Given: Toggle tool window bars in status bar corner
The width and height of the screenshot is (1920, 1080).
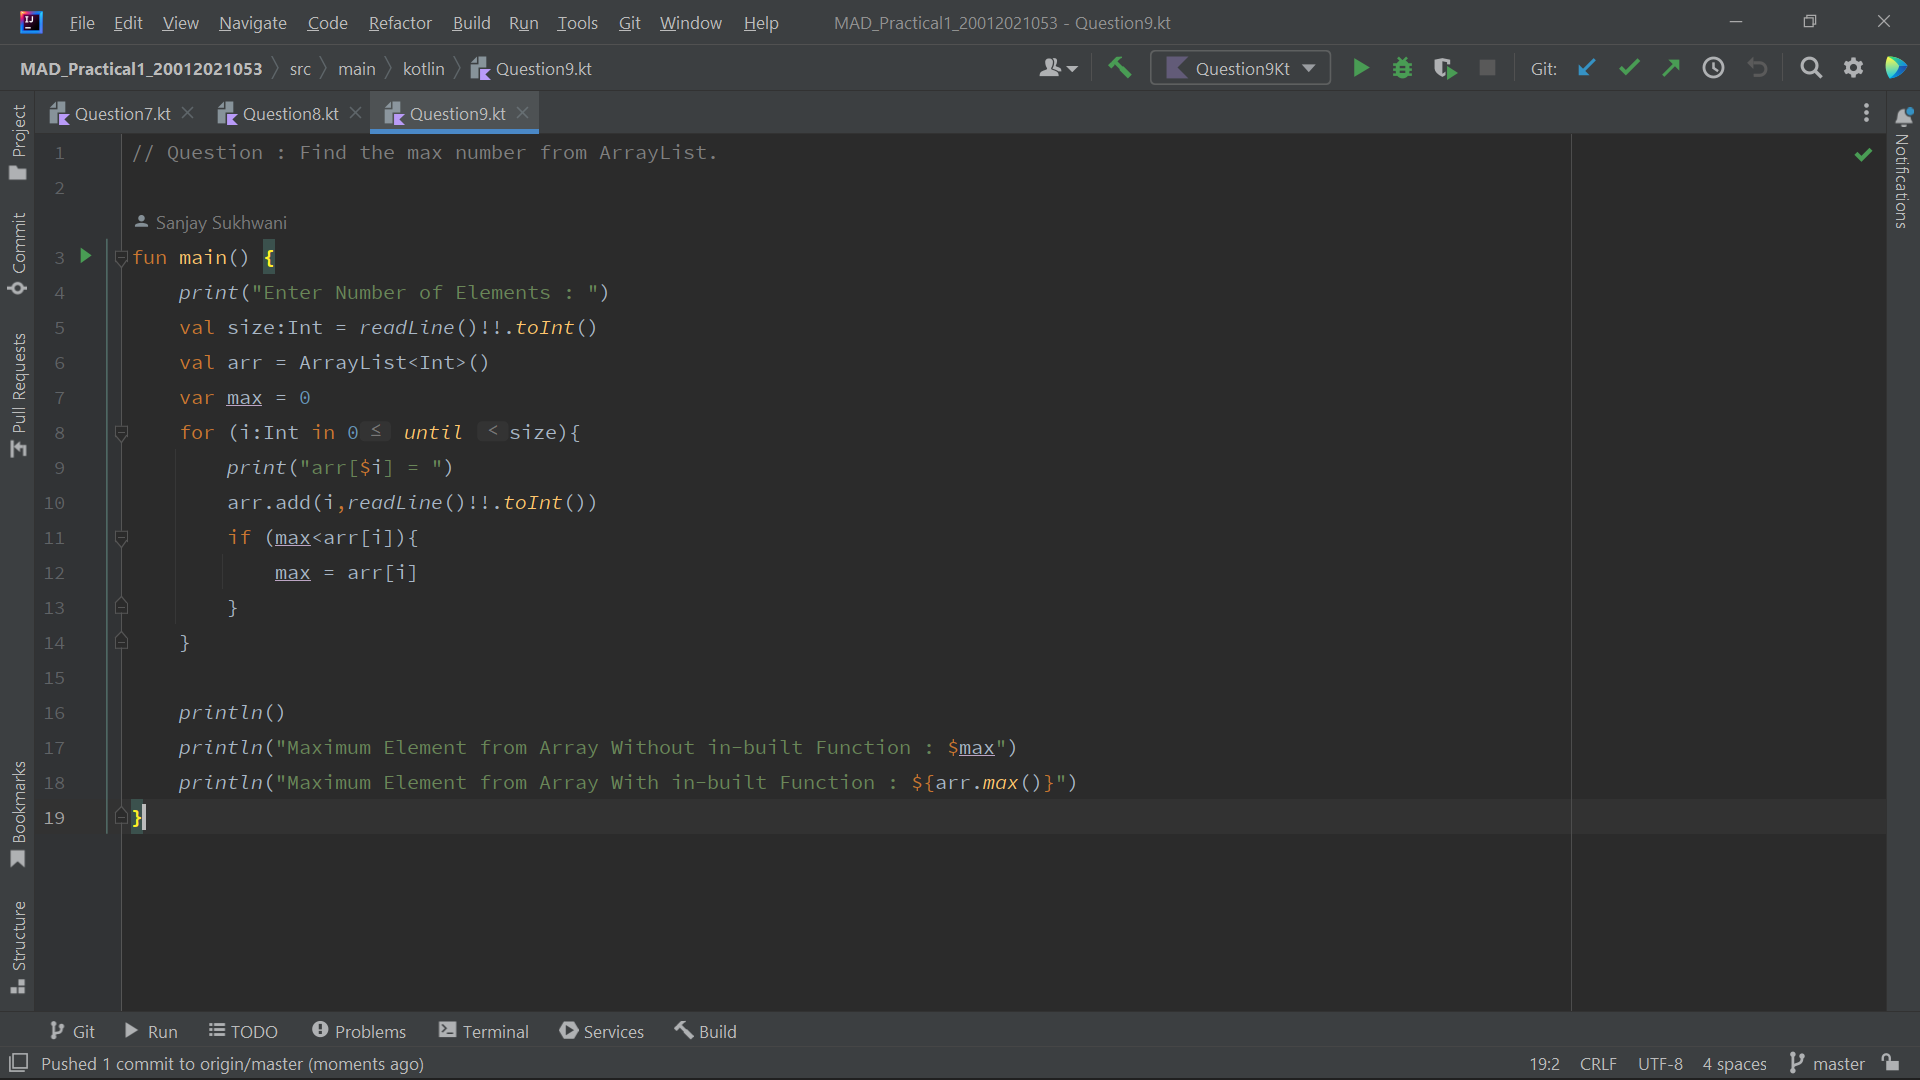Looking at the screenshot, I should 18,1063.
